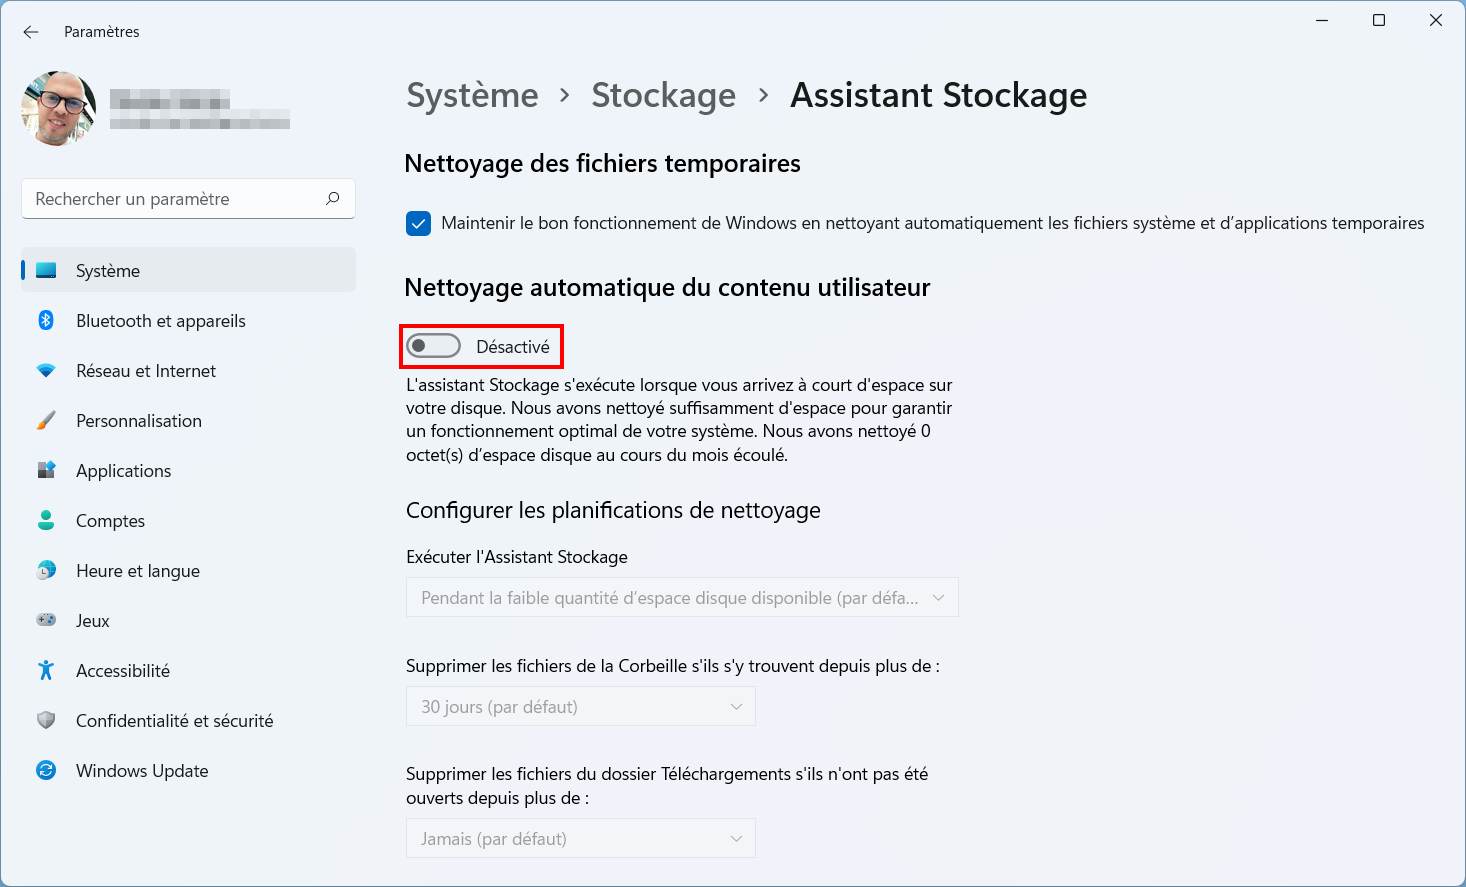Select the Jeux gamepad icon

(46, 620)
